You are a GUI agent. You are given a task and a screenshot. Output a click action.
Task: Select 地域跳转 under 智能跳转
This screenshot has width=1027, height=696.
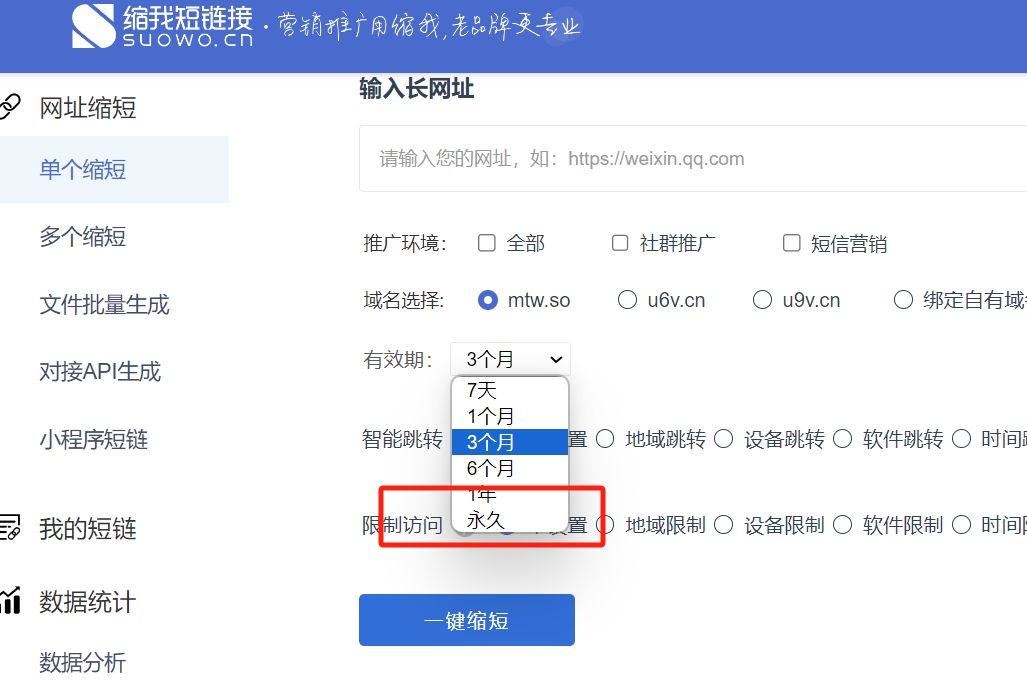[606, 439]
